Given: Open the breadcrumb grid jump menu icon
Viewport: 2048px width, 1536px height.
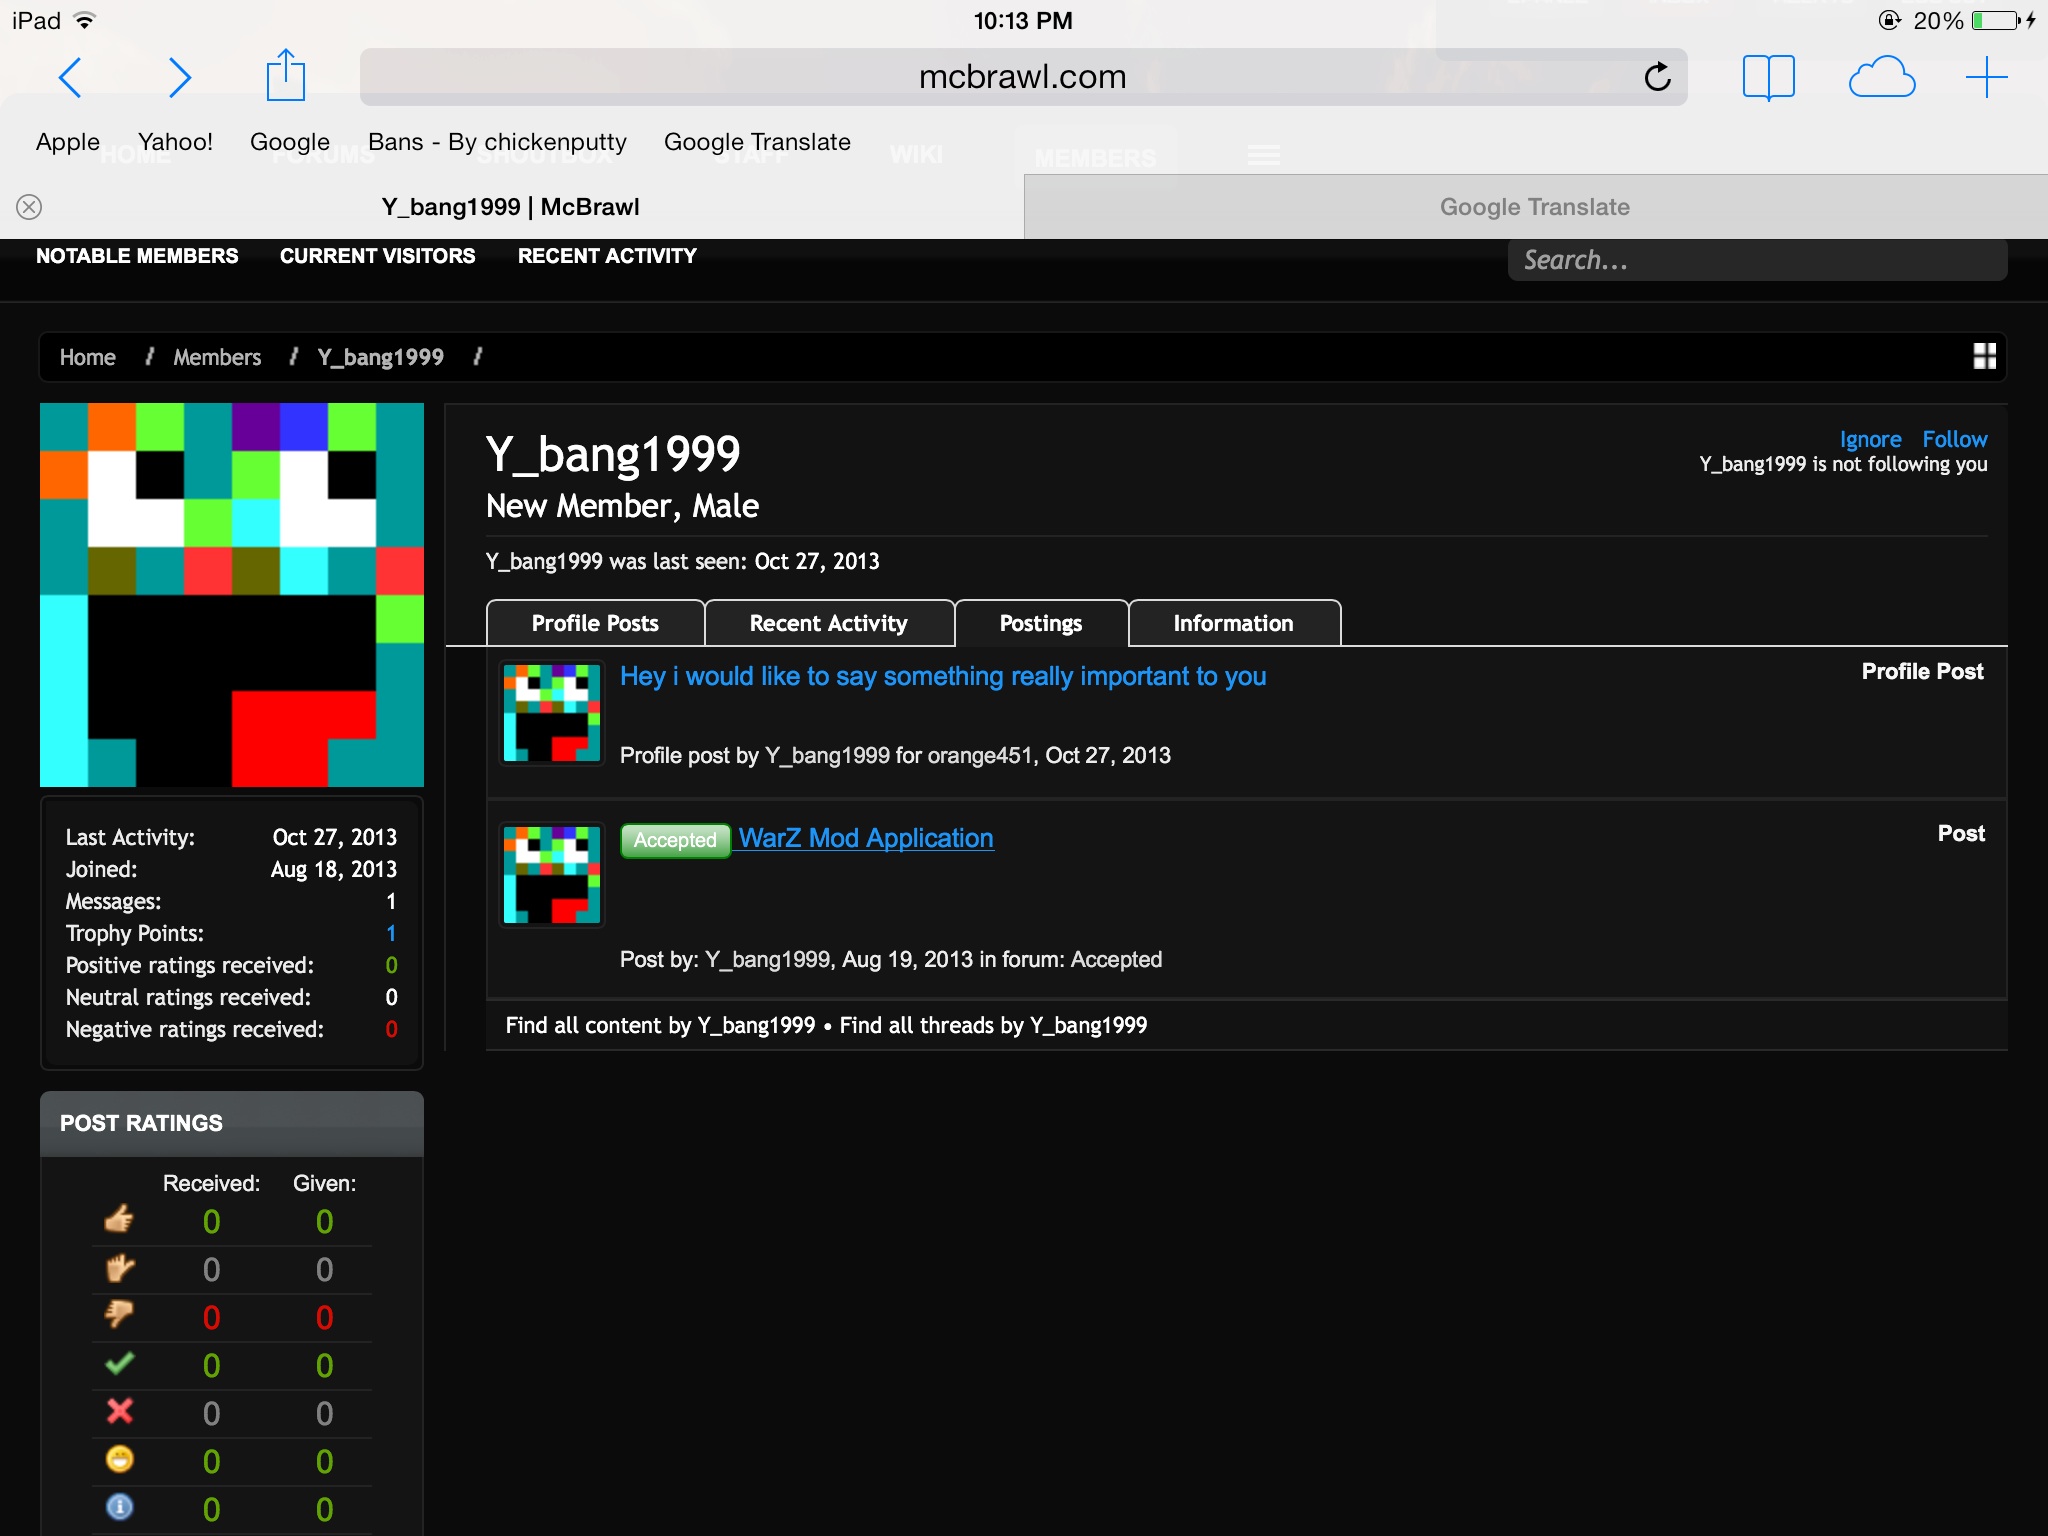Looking at the screenshot, I should coord(1984,356).
